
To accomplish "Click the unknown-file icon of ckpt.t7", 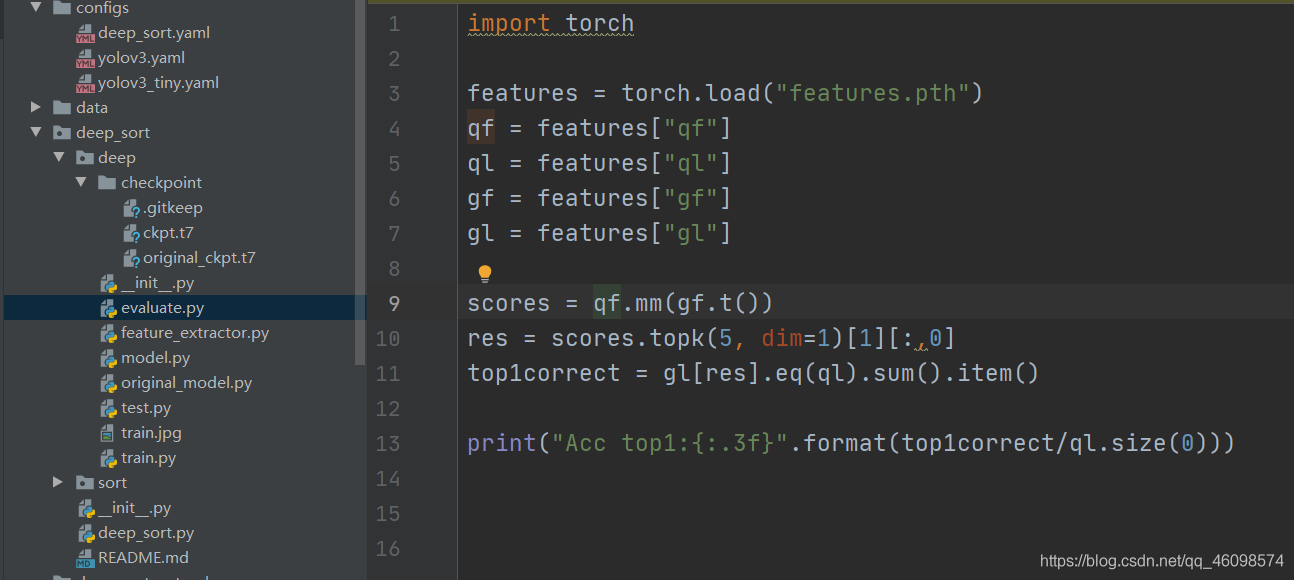I will (x=131, y=233).
